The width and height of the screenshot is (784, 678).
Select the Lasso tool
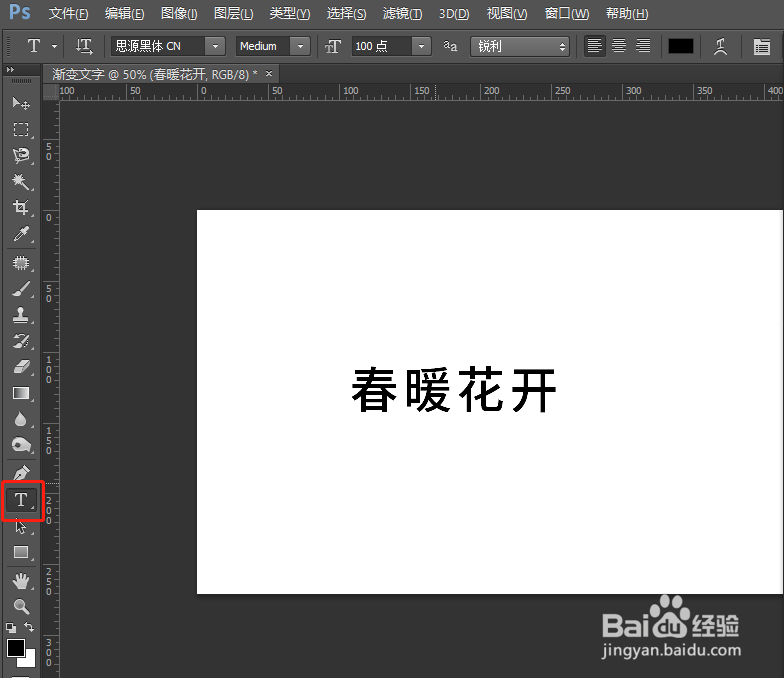pos(20,156)
